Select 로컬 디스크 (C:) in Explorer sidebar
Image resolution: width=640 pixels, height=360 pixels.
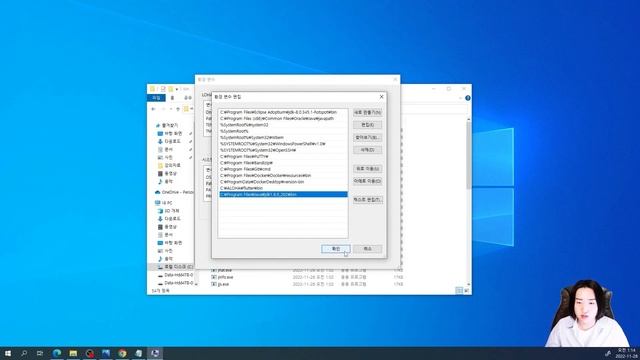point(176,267)
